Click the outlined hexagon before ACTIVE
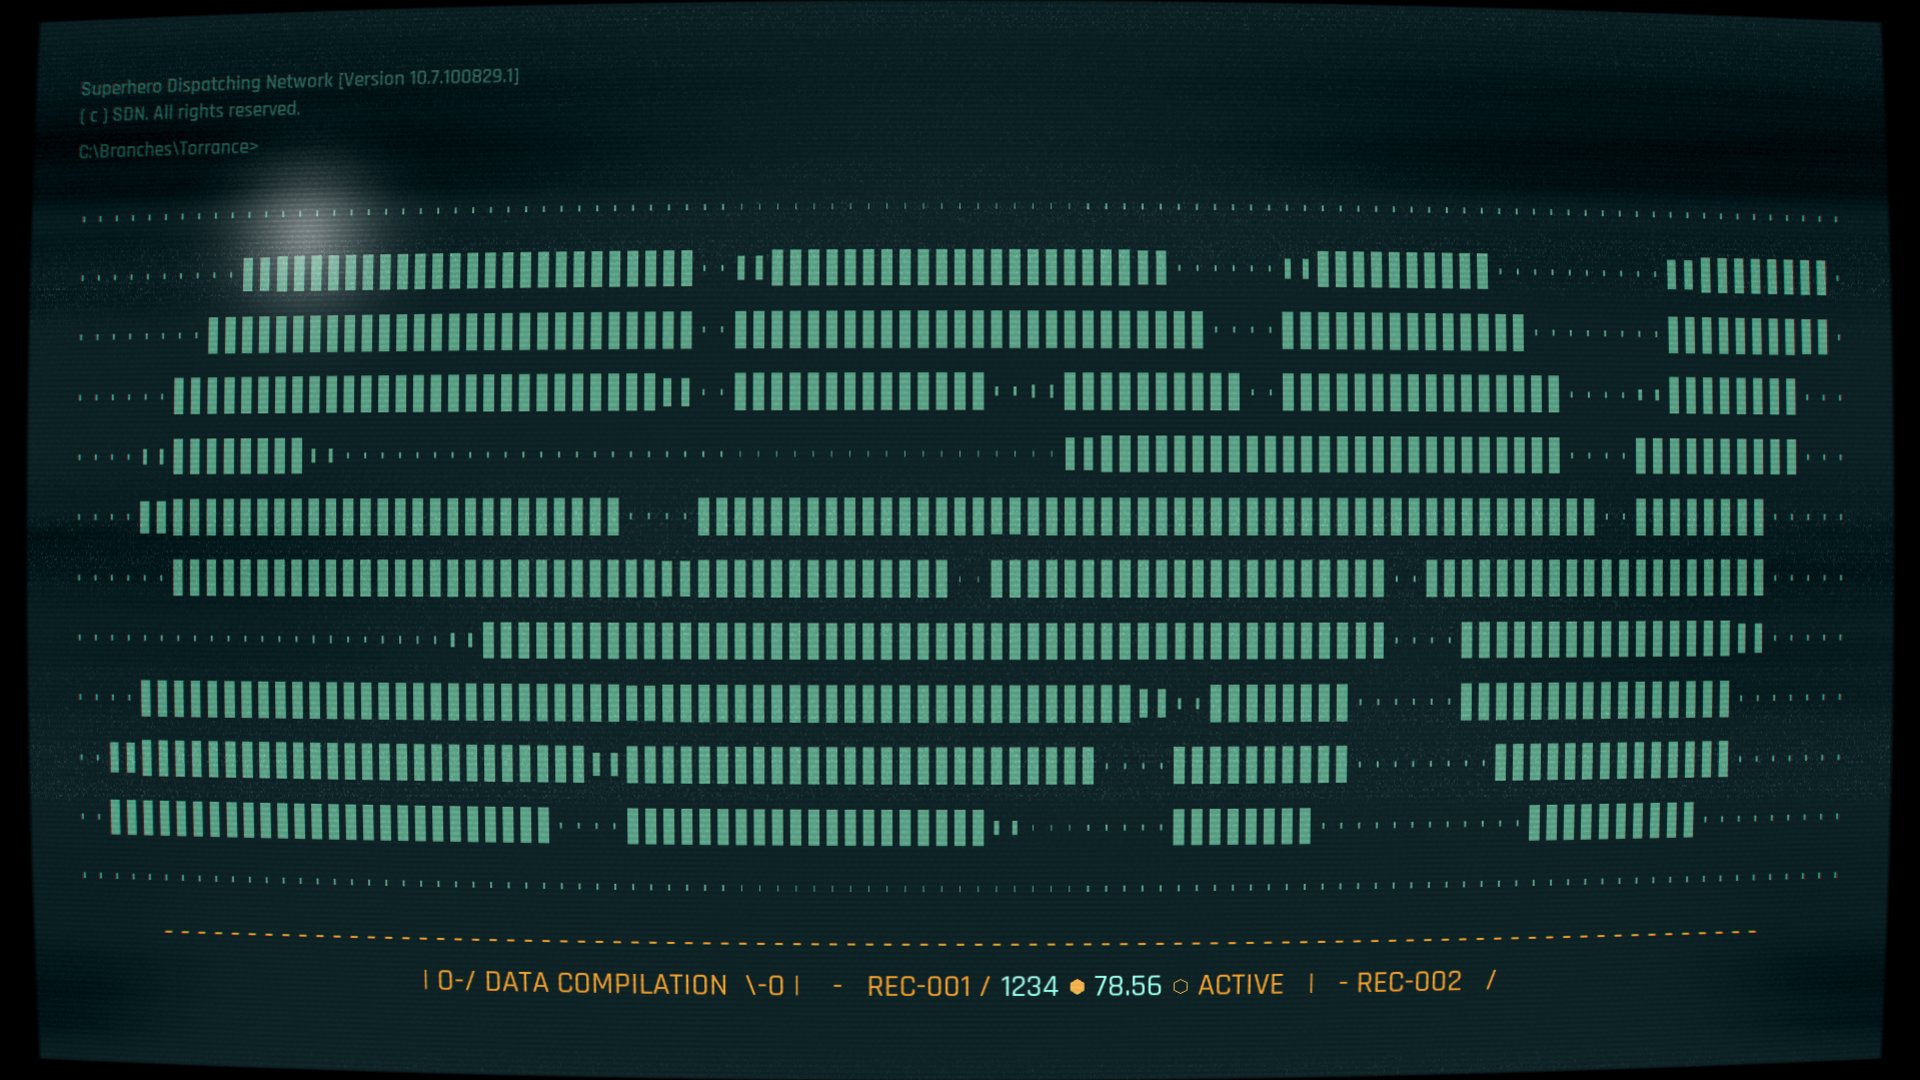Image resolution: width=1920 pixels, height=1080 pixels. tap(1180, 987)
